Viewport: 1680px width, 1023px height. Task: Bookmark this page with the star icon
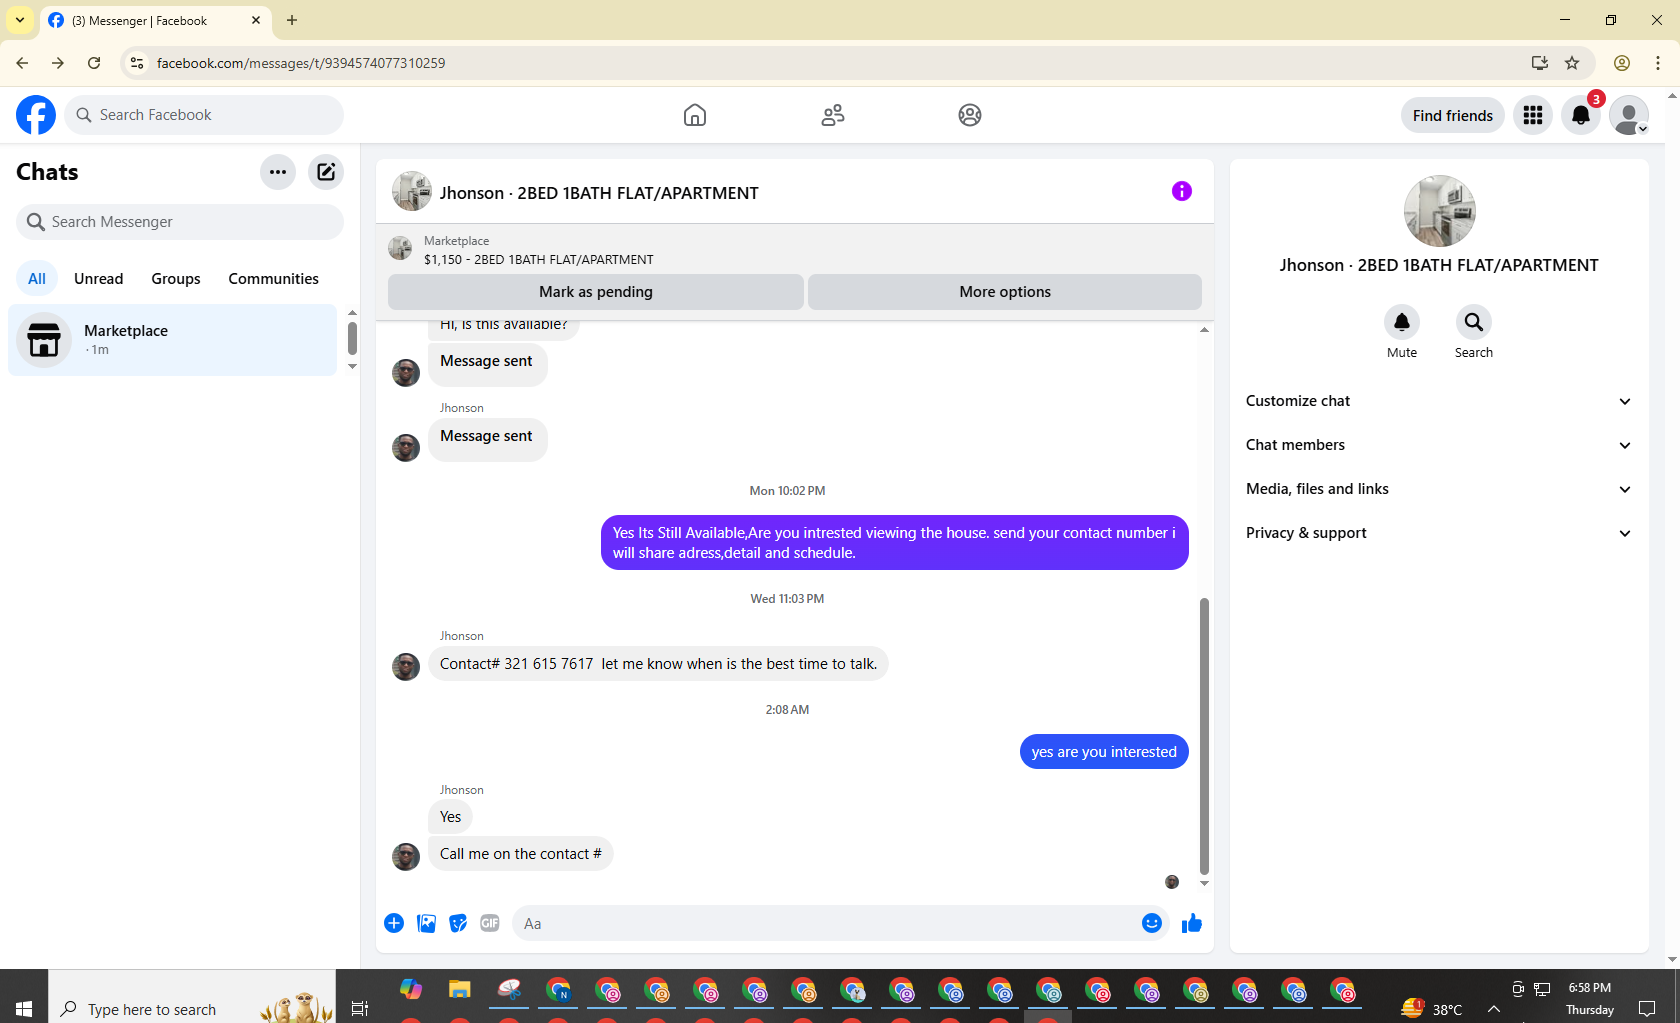pos(1572,63)
